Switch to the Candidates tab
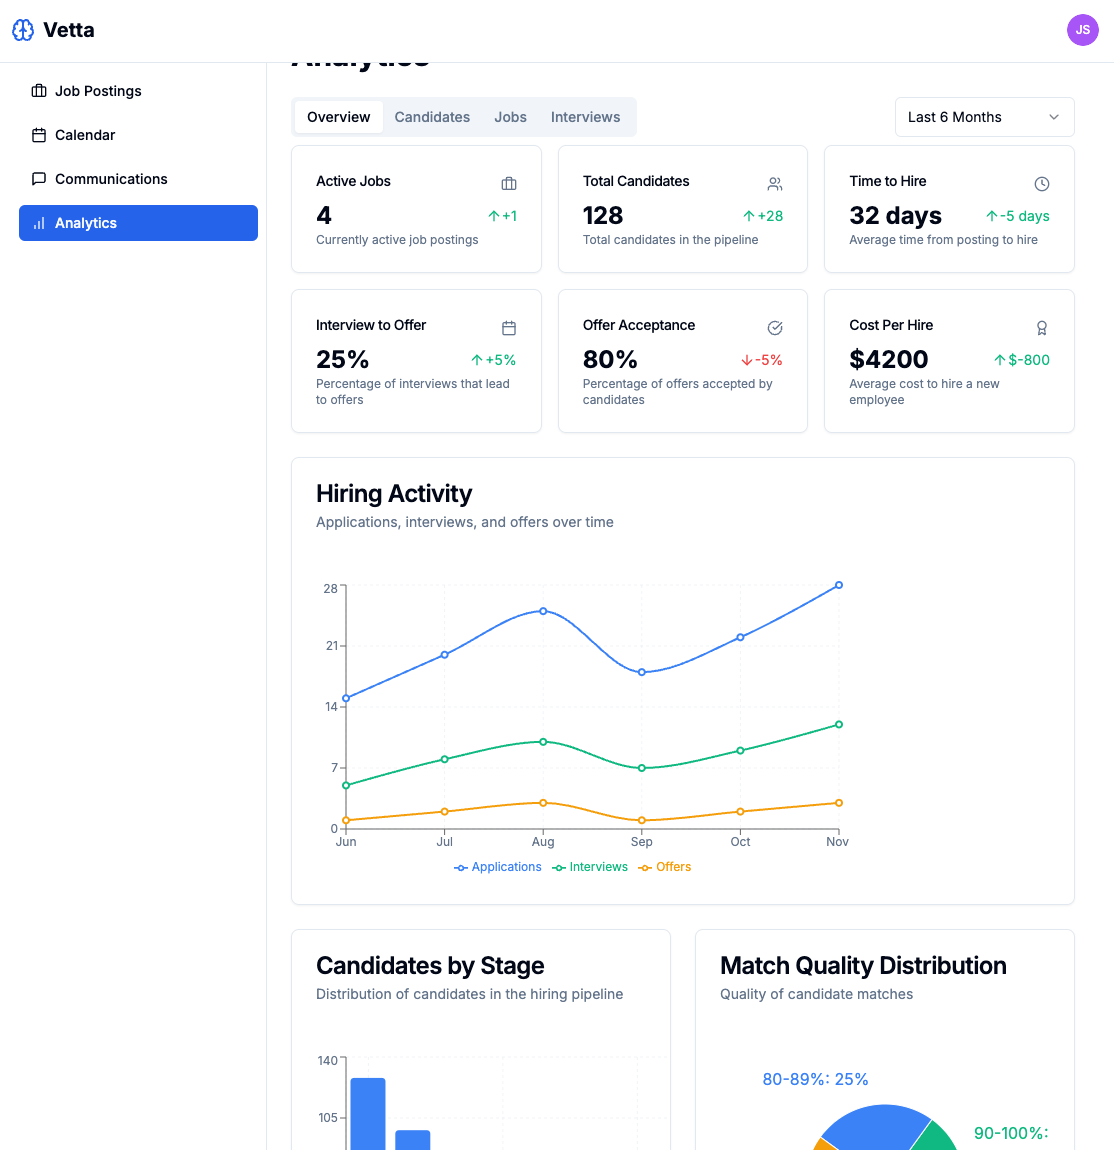1114x1150 pixels. [x=432, y=117]
